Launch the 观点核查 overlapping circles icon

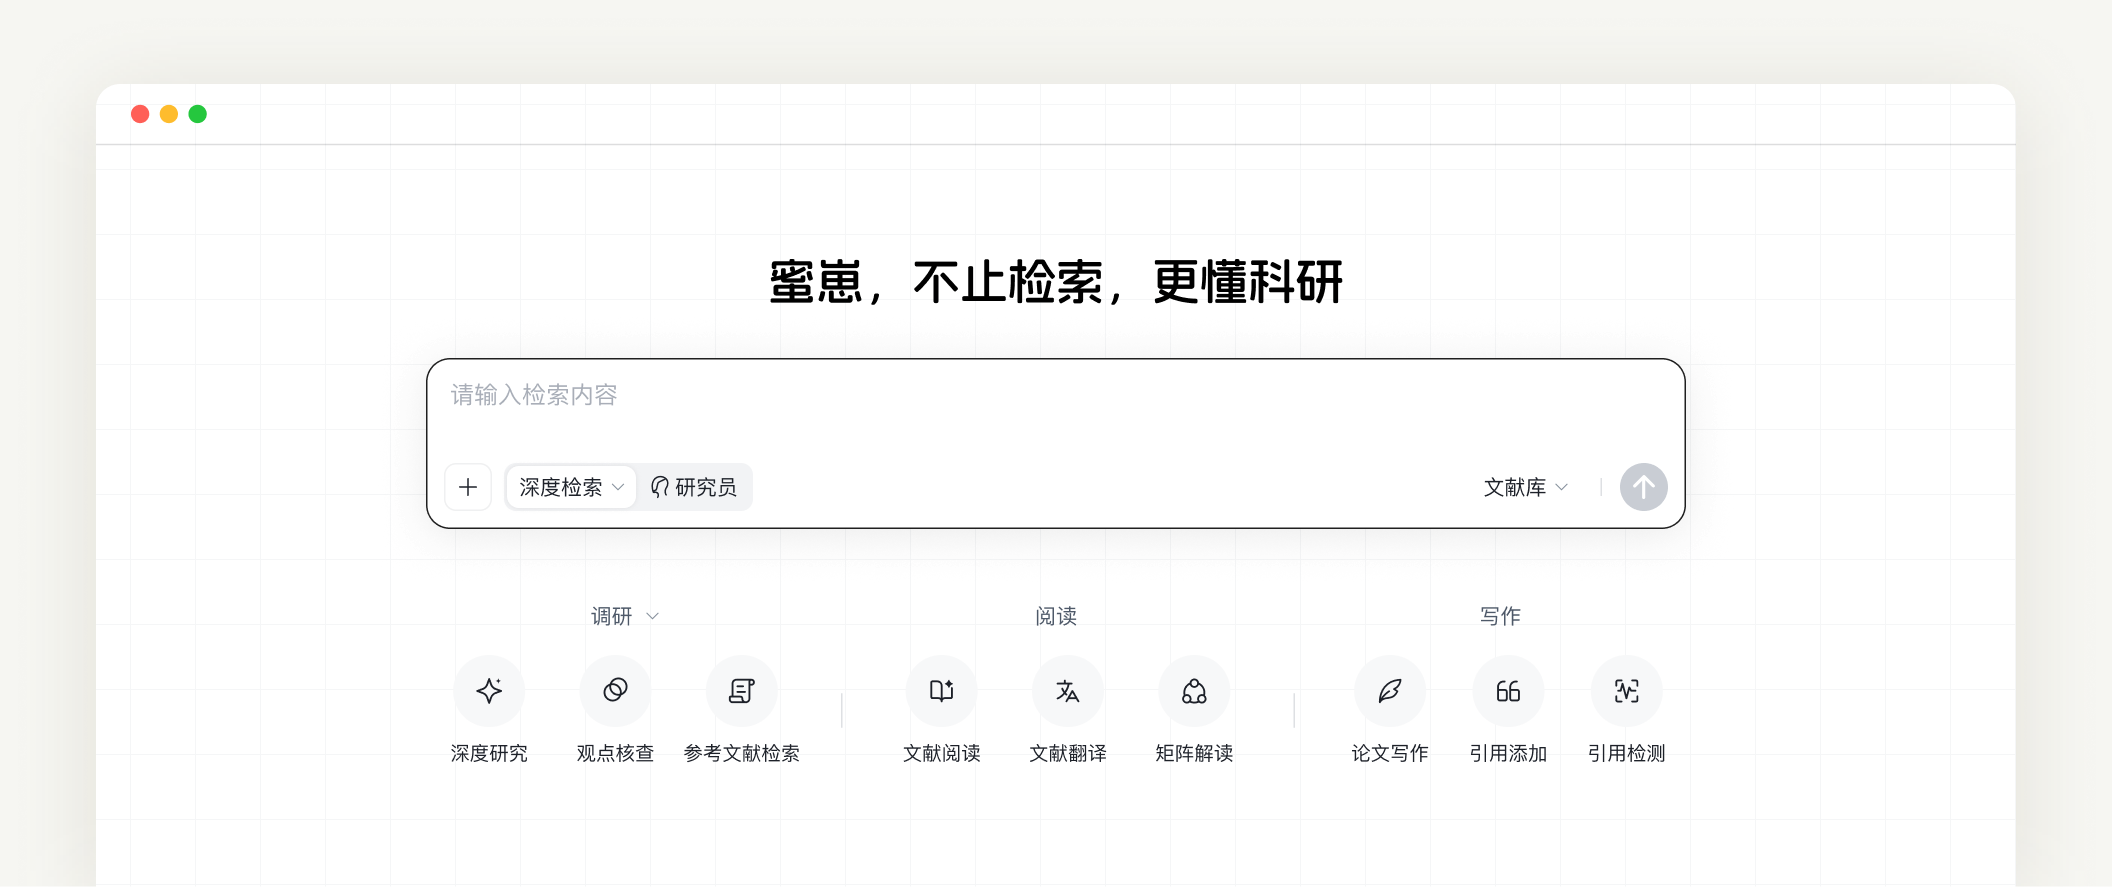coord(615,691)
